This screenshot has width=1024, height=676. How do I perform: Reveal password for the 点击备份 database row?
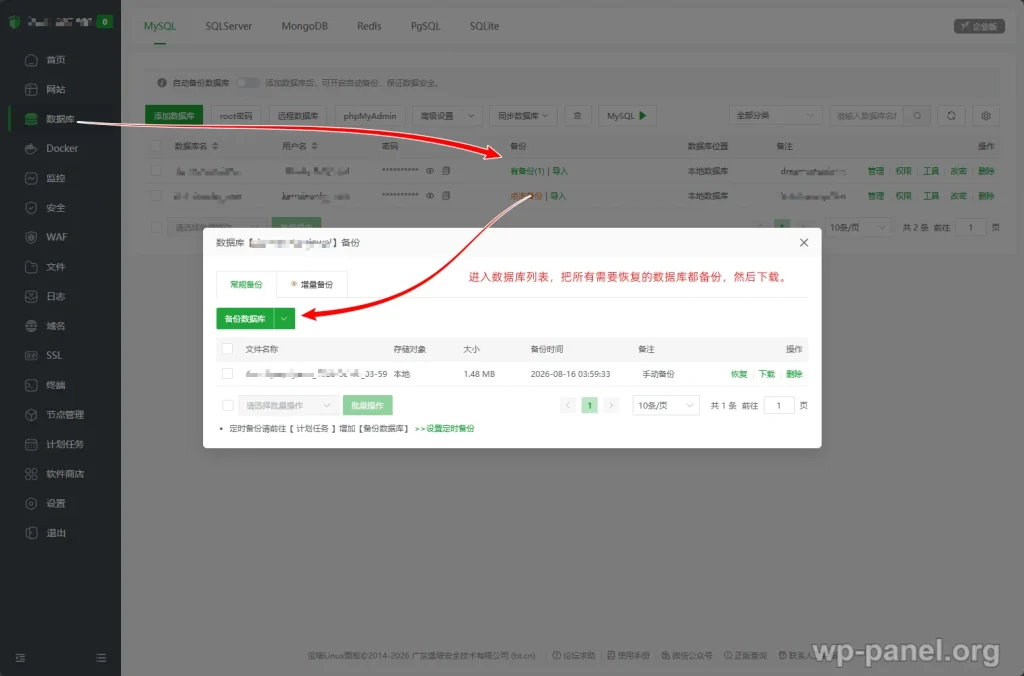(x=430, y=195)
